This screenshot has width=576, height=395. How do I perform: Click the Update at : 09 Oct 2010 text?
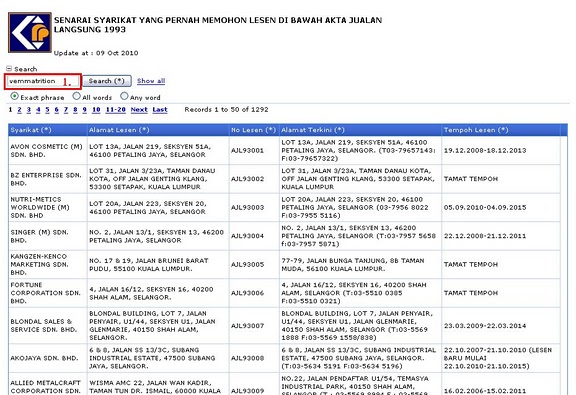click(96, 53)
